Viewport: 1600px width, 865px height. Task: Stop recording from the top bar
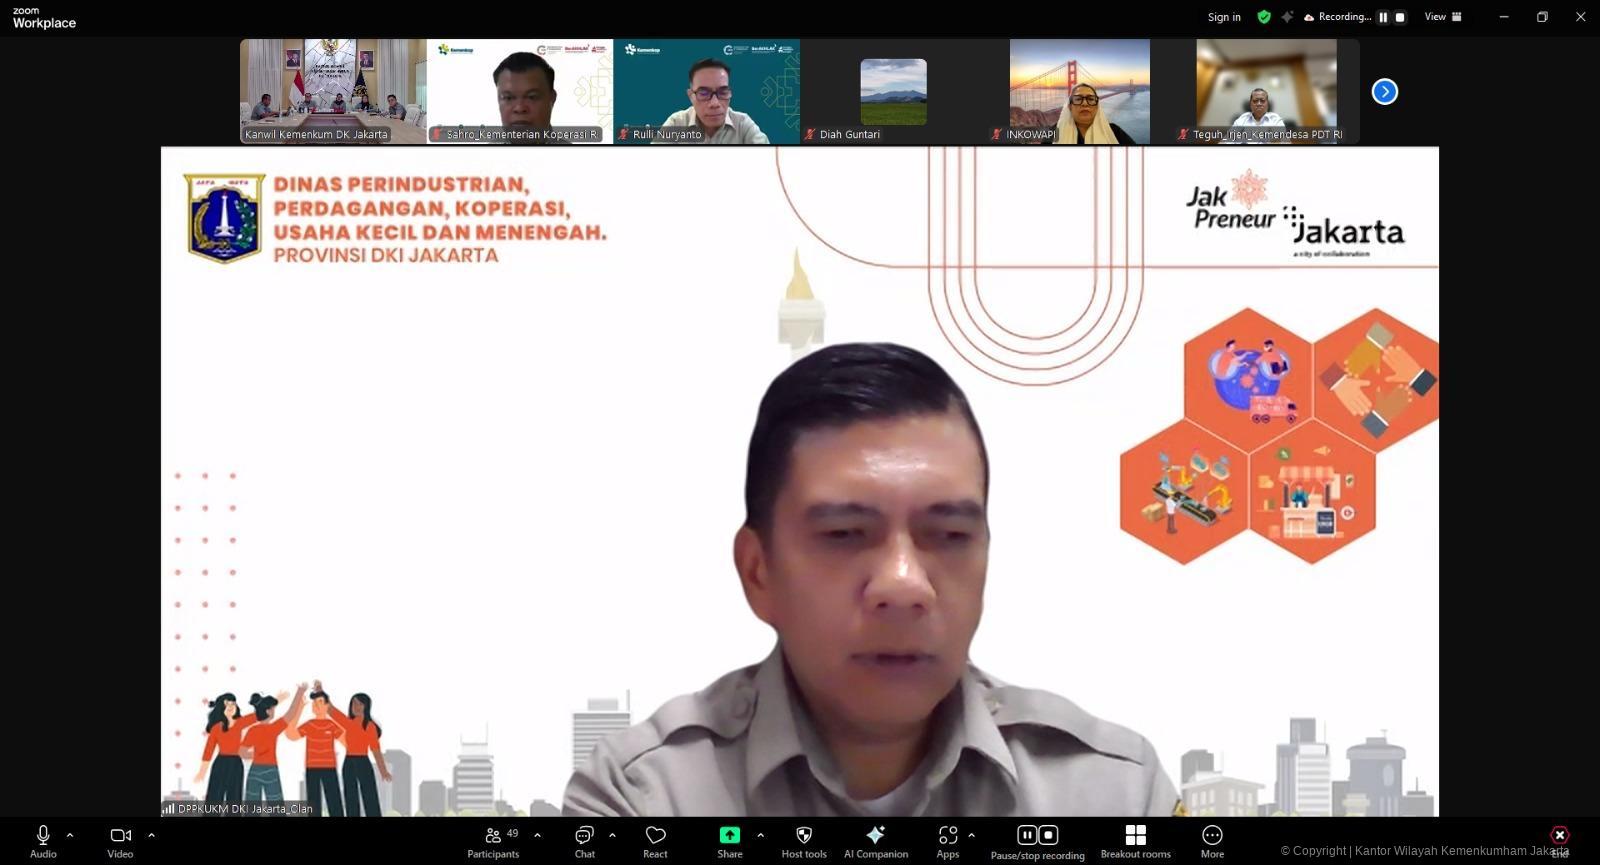click(x=1400, y=17)
